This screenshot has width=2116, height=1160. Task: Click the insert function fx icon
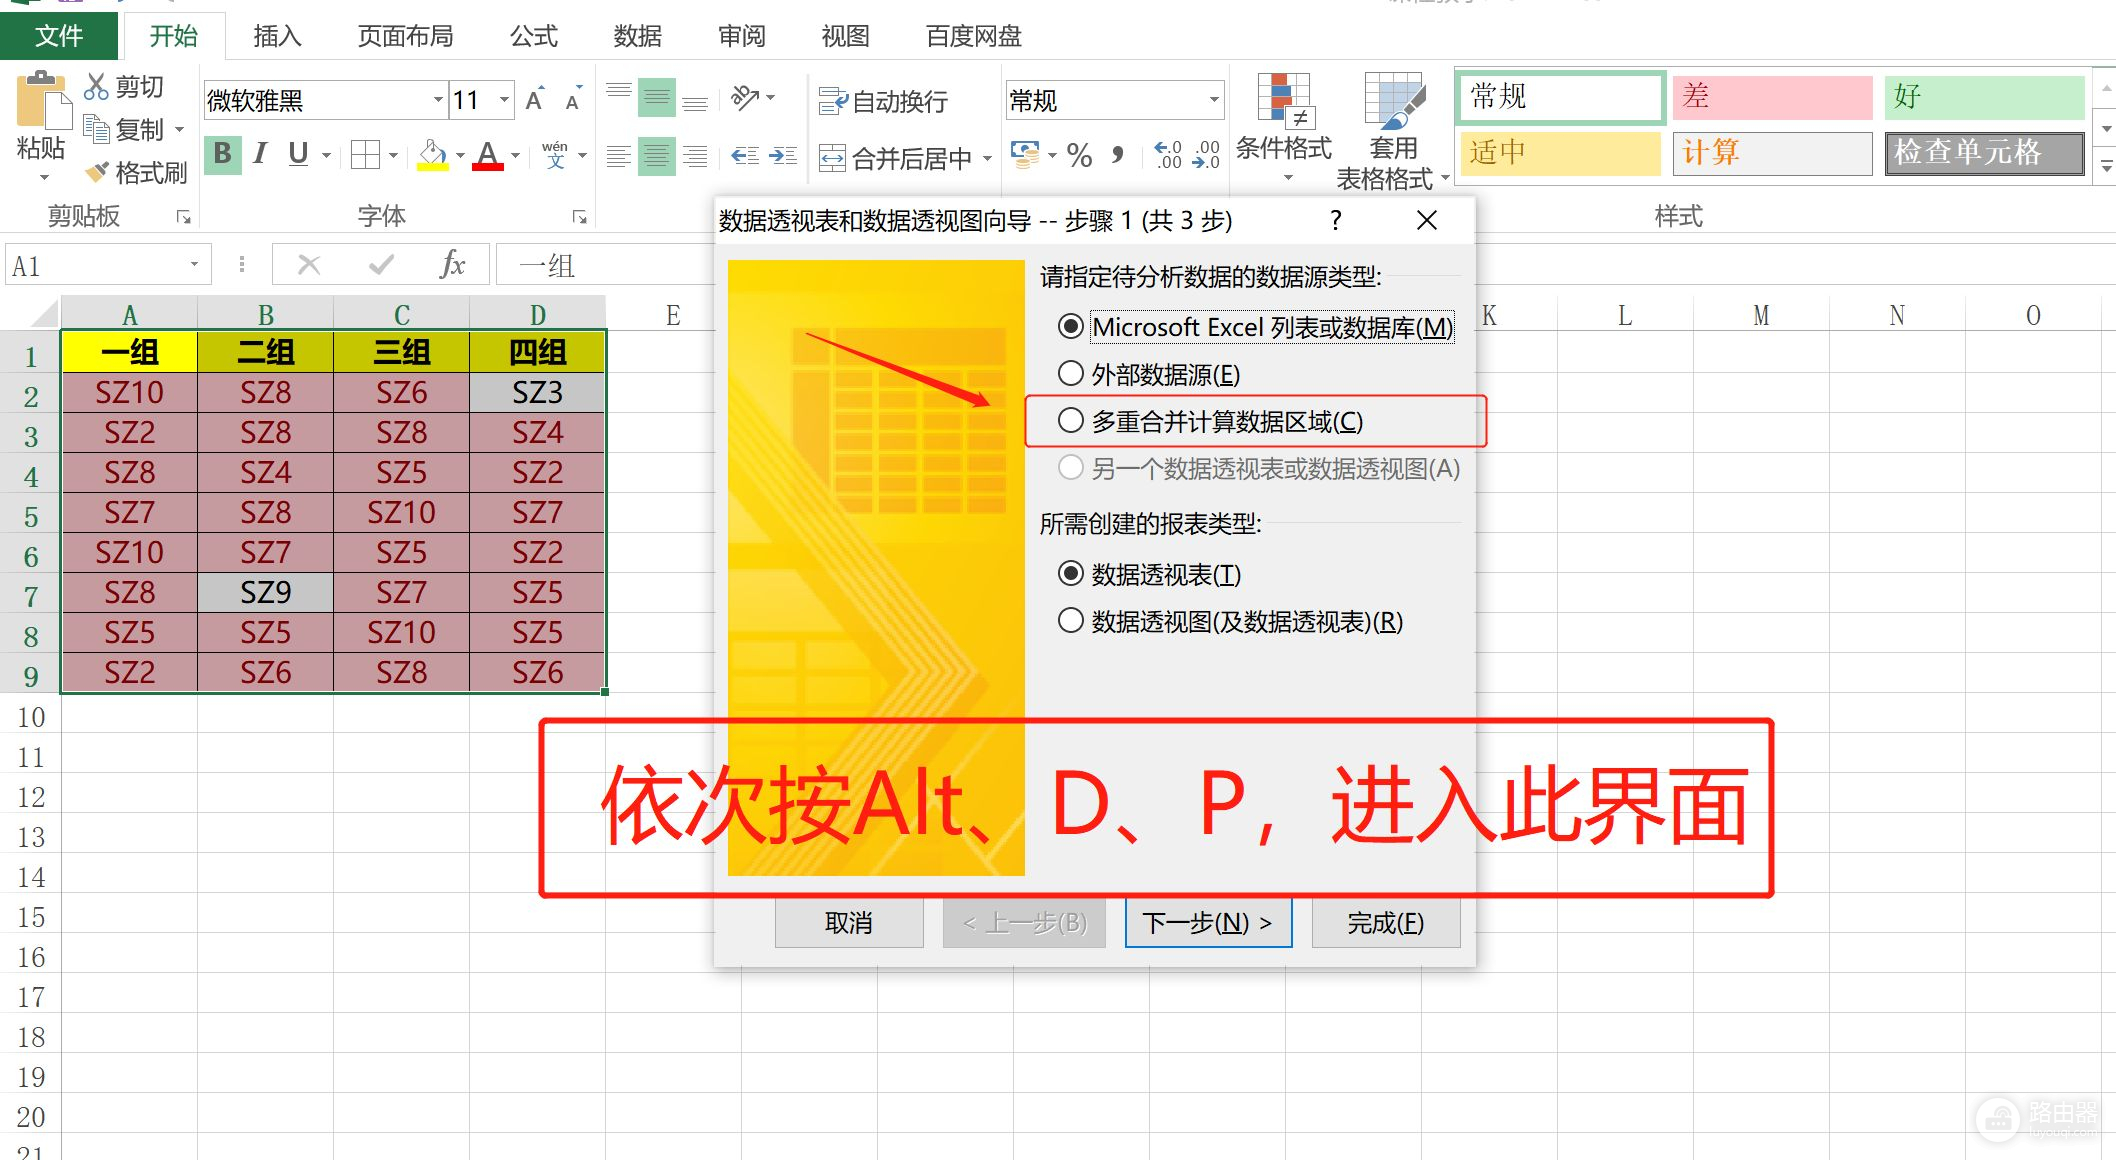click(452, 265)
